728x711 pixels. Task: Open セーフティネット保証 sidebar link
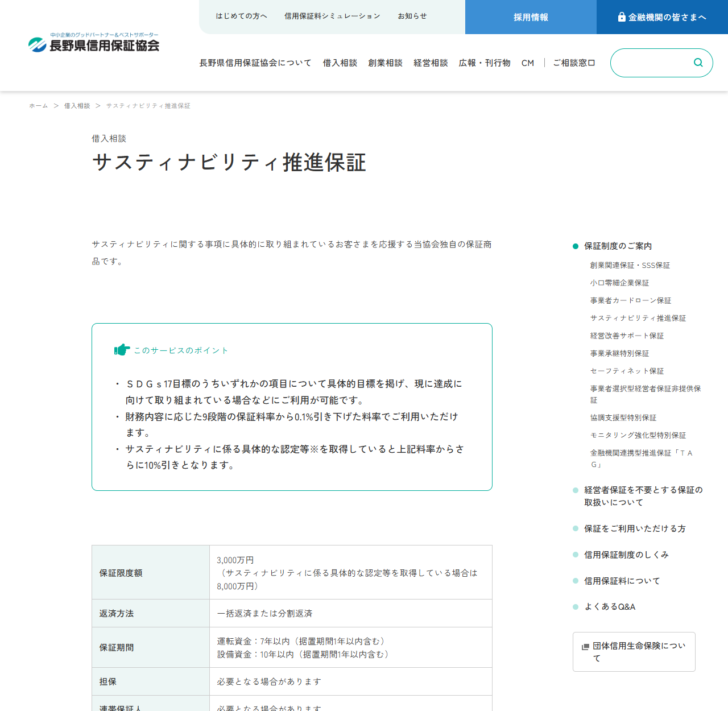[x=627, y=371]
